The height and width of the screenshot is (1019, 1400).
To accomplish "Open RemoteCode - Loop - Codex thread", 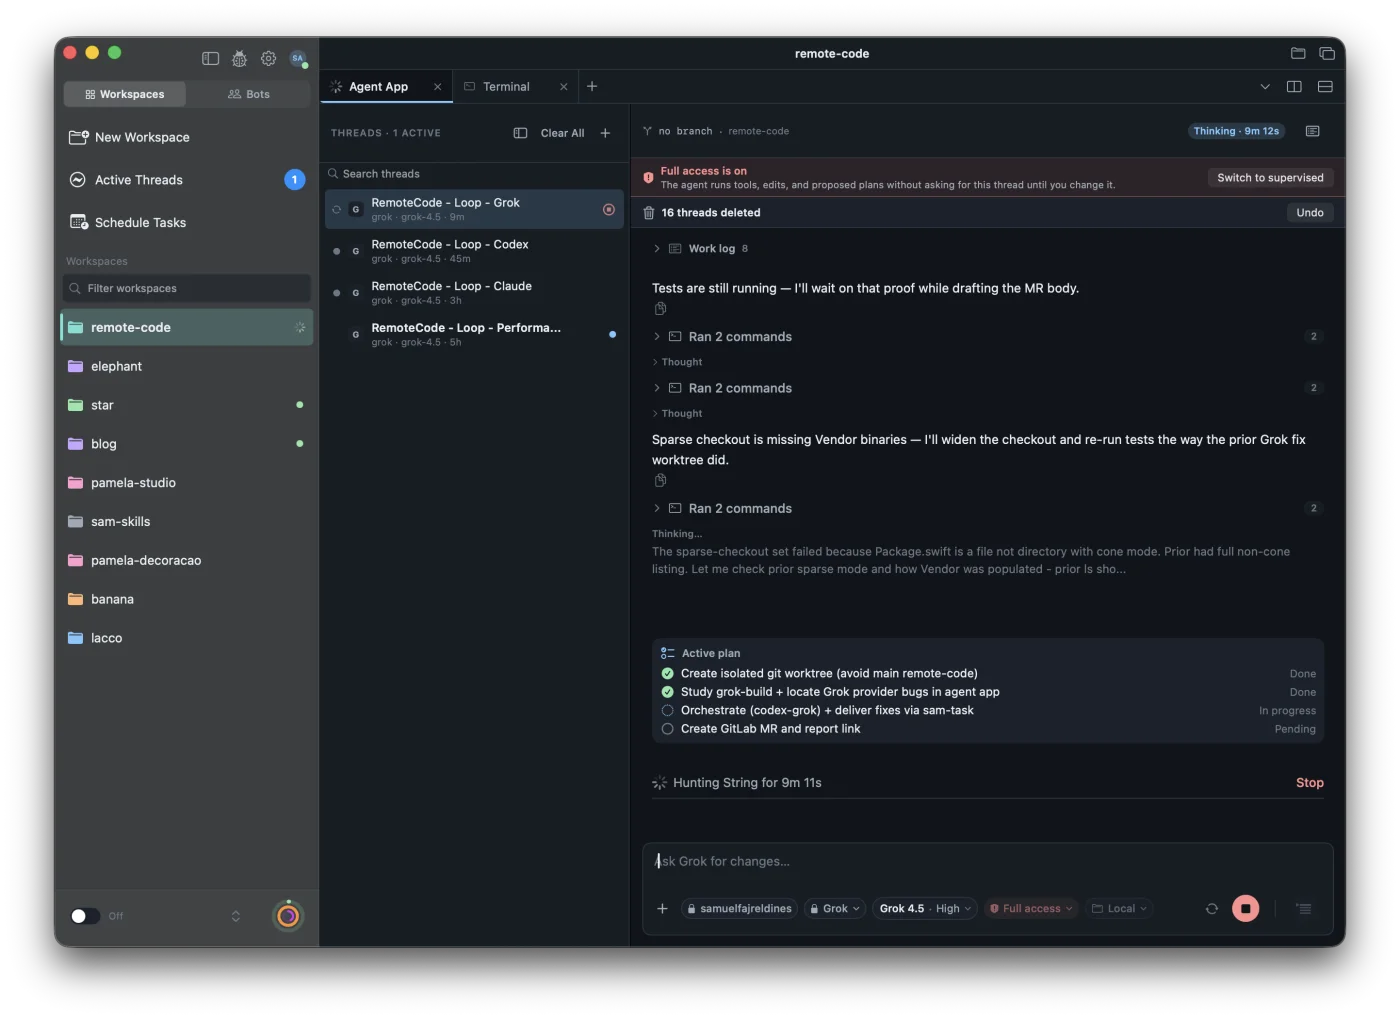I will point(474,251).
